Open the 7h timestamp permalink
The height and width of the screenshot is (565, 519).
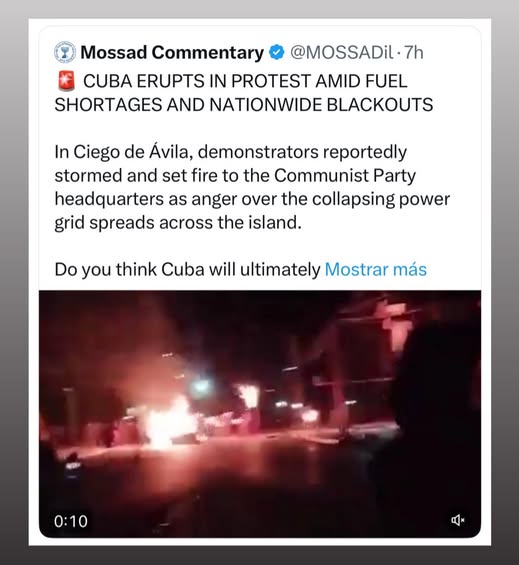point(414,53)
